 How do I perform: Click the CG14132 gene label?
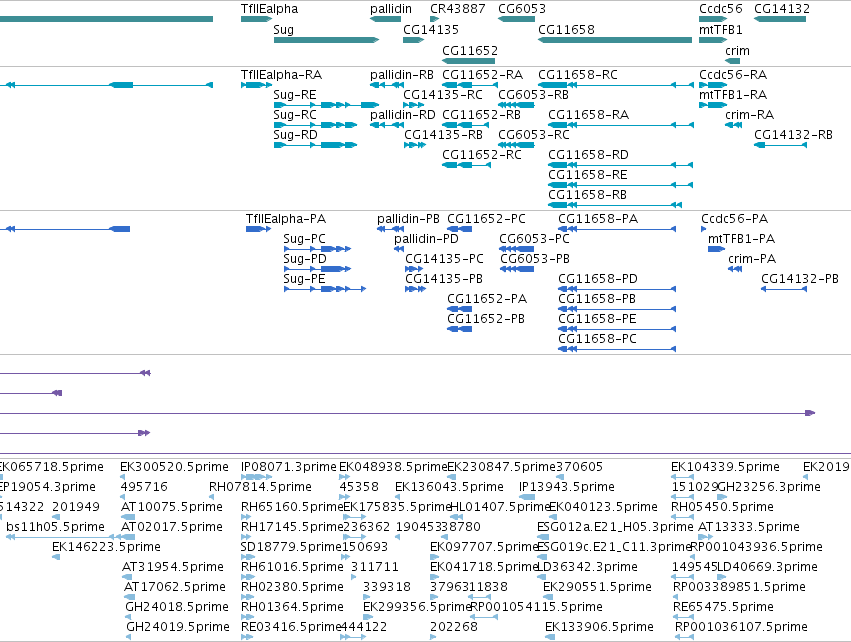click(x=782, y=9)
